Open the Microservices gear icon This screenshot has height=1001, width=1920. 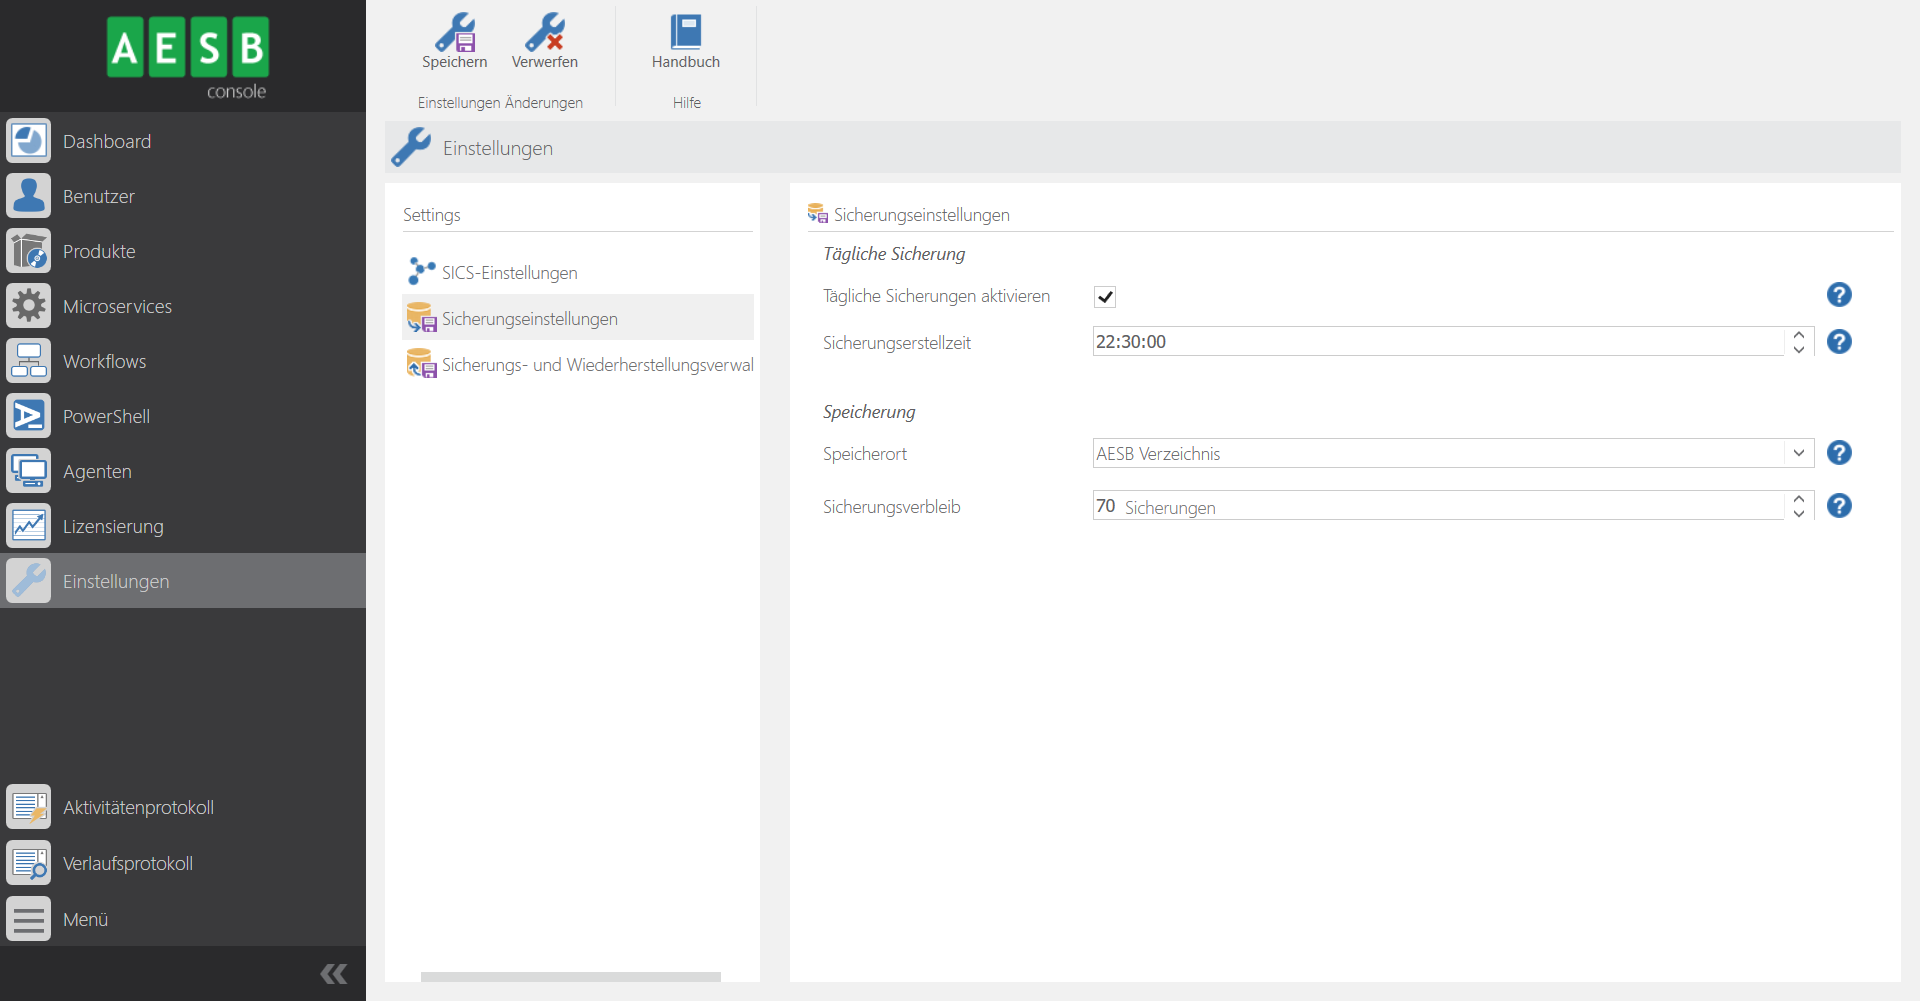pyautogui.click(x=29, y=306)
